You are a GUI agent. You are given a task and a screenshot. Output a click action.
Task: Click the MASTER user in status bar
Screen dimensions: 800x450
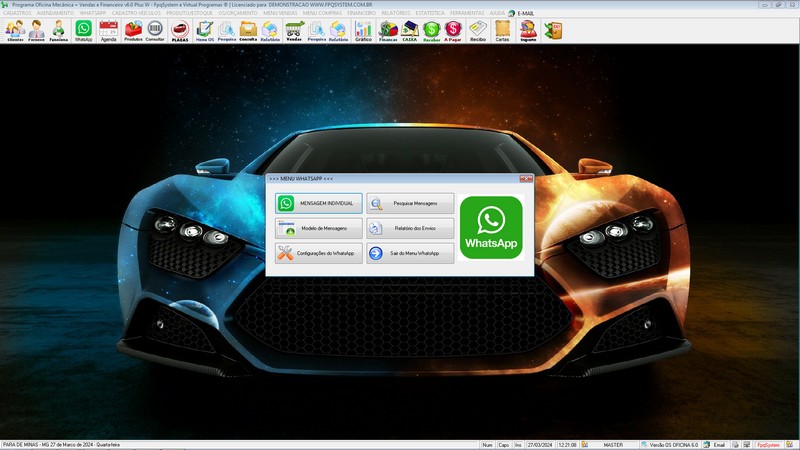point(613,445)
